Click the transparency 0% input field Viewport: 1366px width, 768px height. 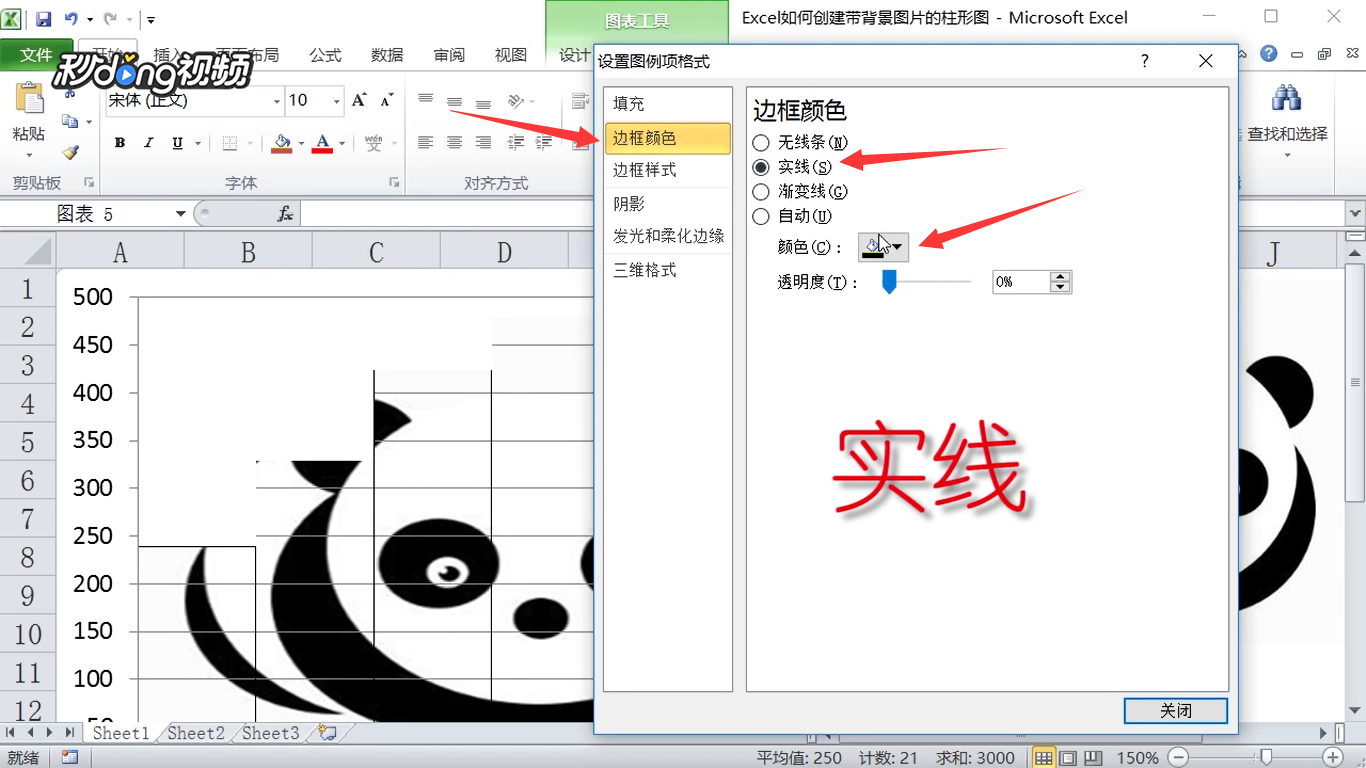click(x=1021, y=283)
